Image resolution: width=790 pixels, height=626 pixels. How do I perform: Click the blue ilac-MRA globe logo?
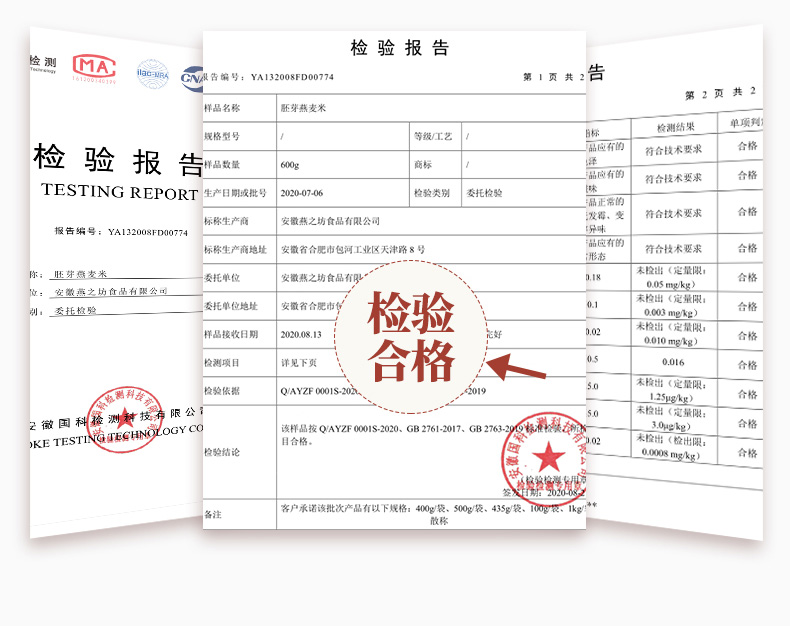click(153, 74)
